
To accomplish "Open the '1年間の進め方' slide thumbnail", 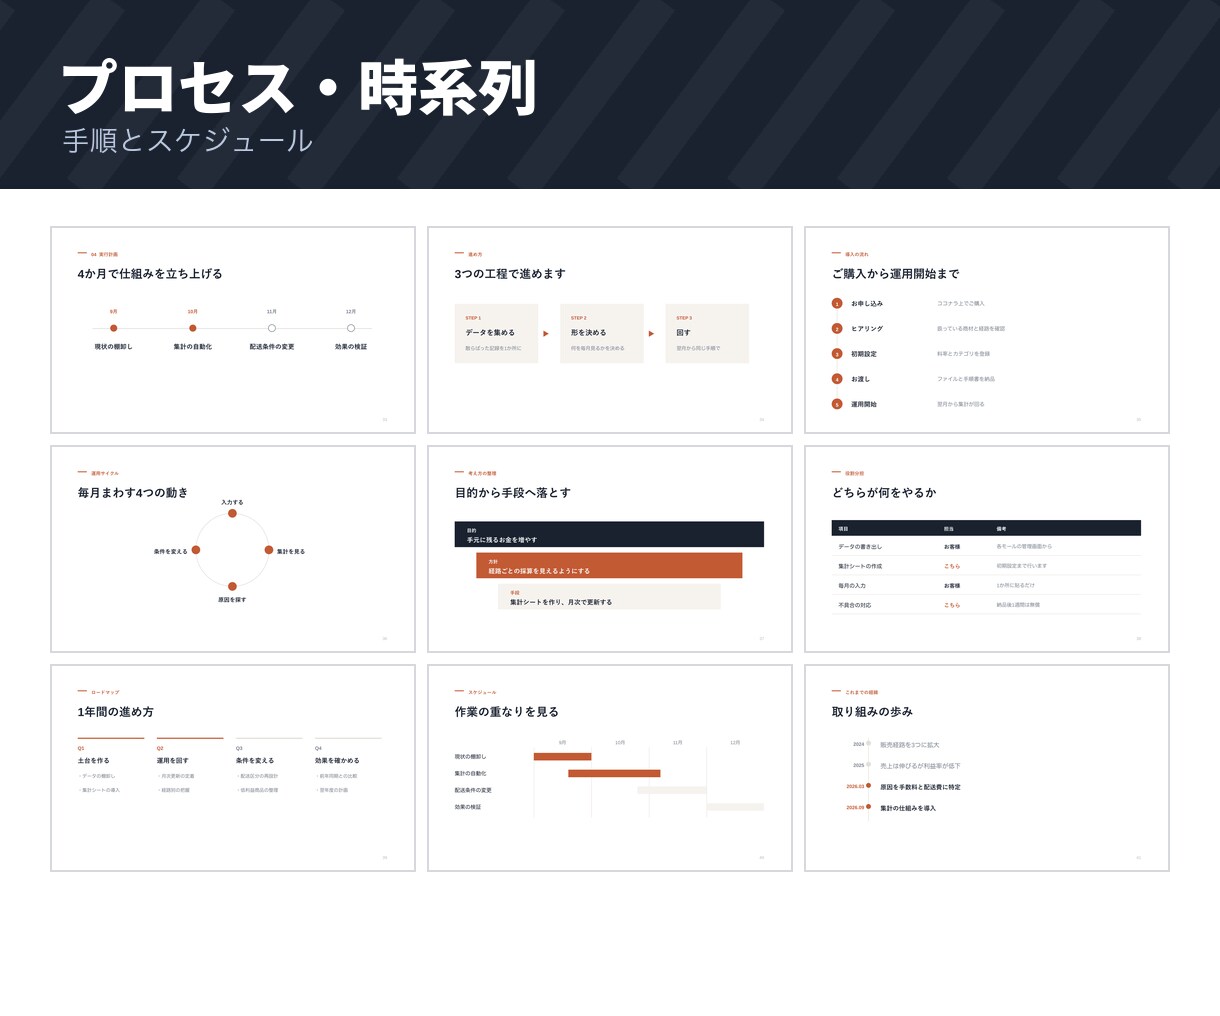I will point(233,768).
